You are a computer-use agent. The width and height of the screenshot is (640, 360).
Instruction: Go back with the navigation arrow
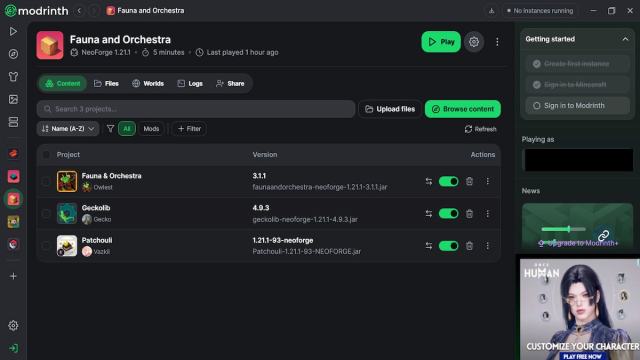[80, 11]
